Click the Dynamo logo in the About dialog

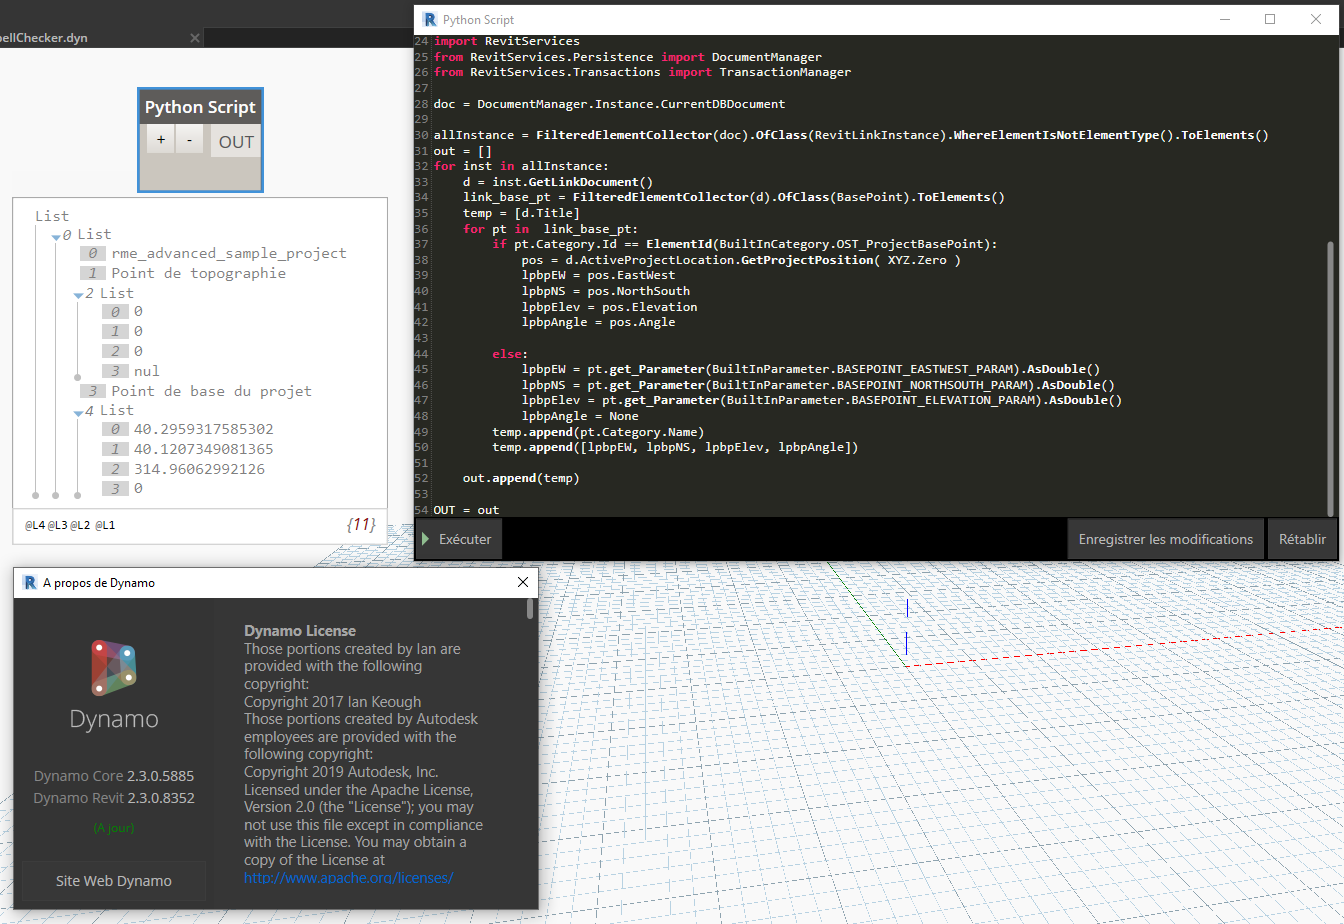coord(113,667)
